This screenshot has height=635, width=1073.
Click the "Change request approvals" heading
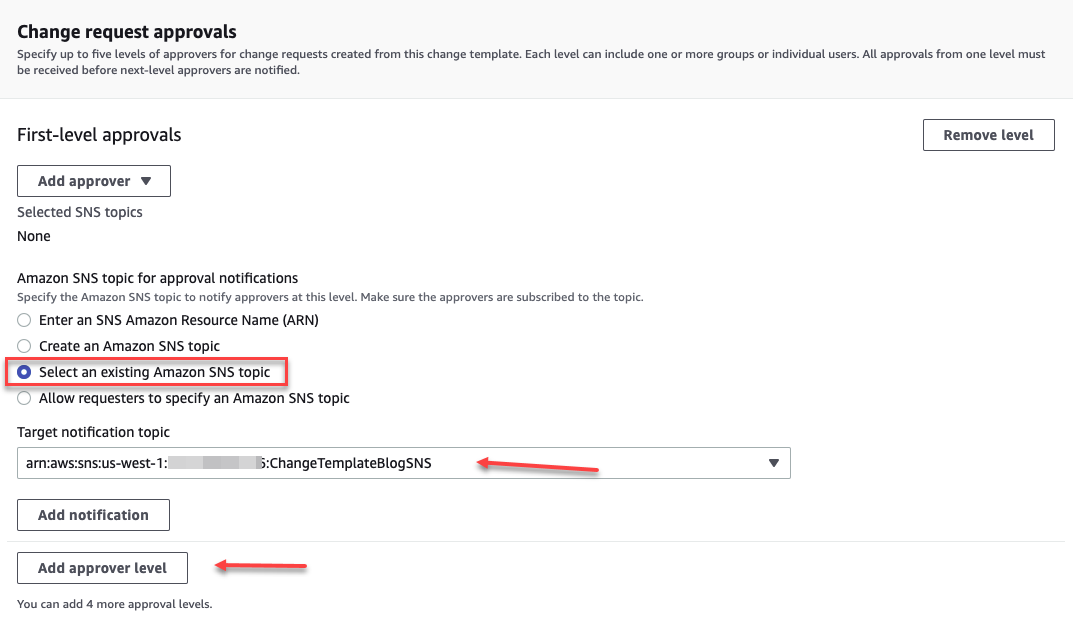[126, 31]
